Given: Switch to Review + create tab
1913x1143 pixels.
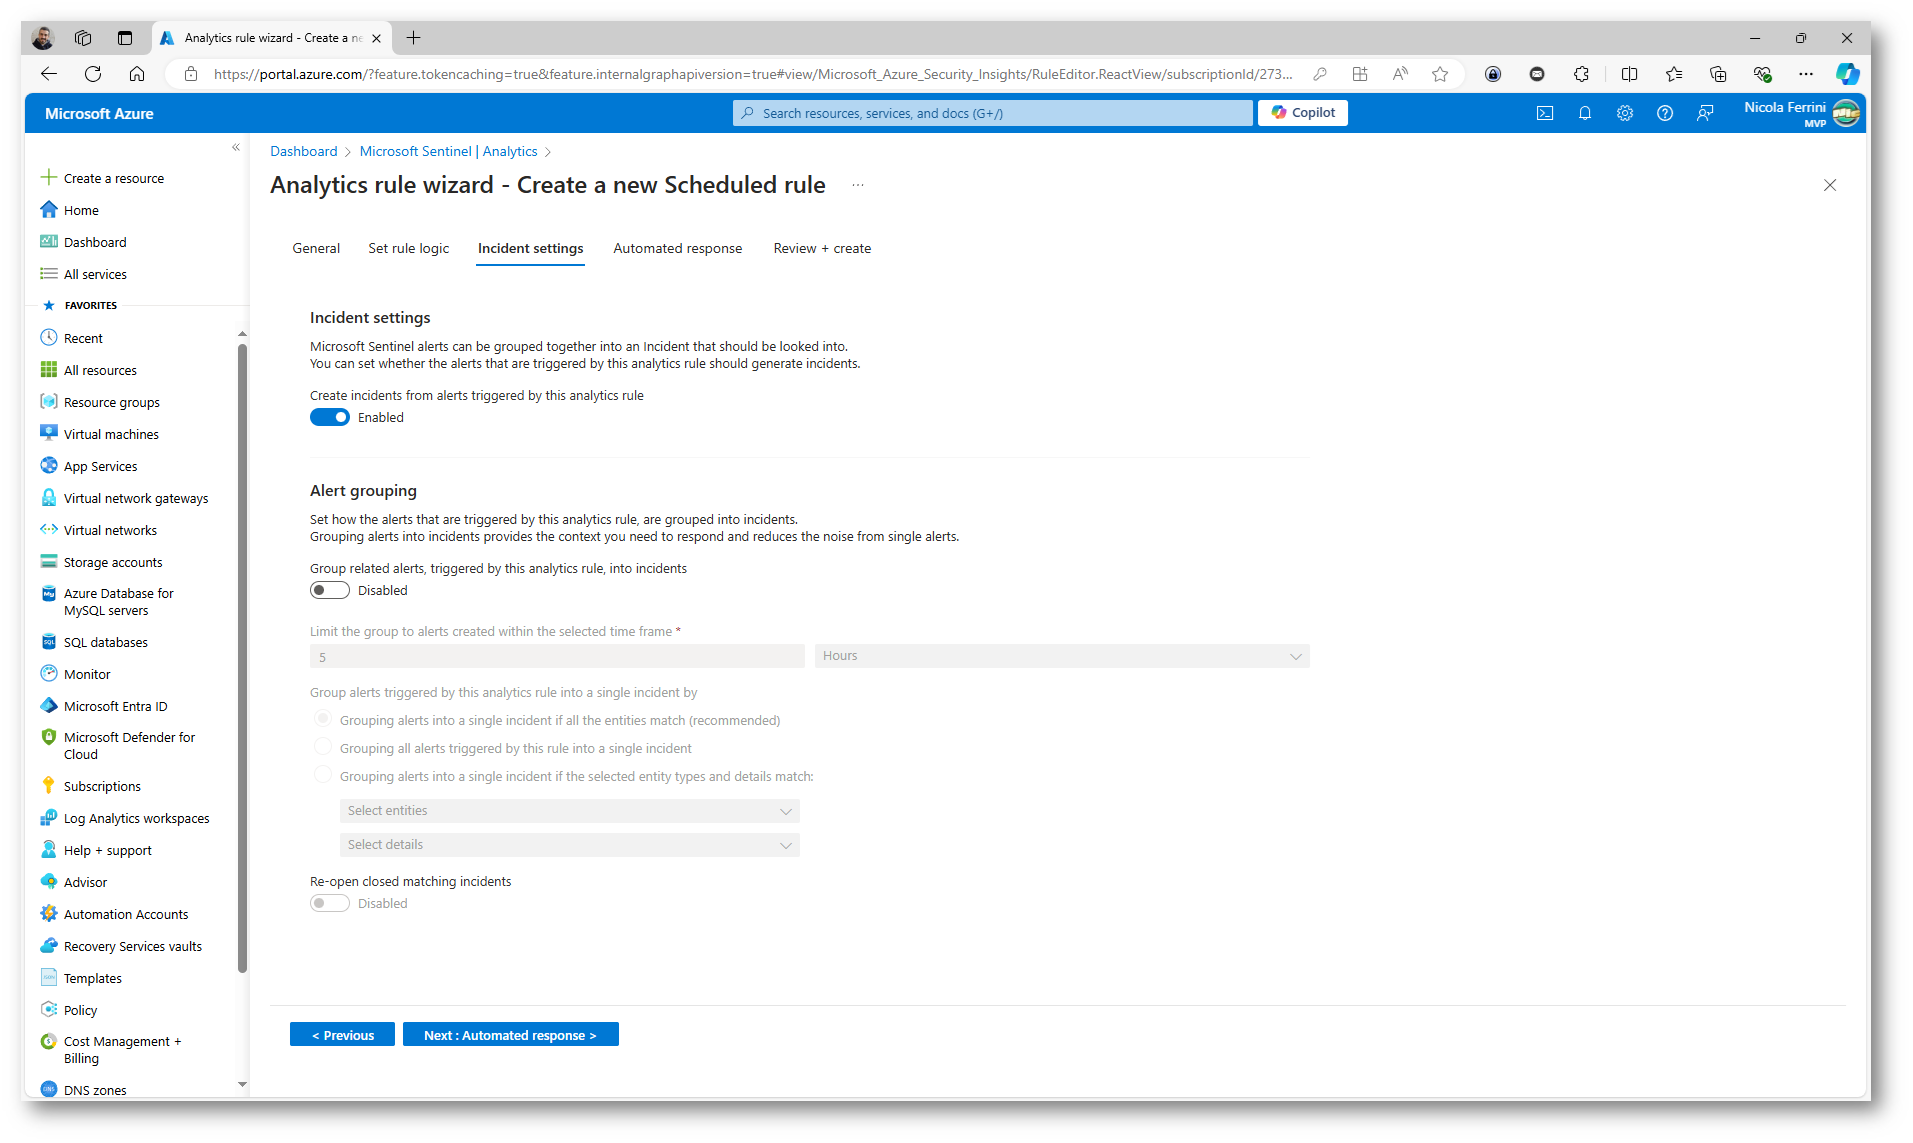Looking at the screenshot, I should pos(821,248).
